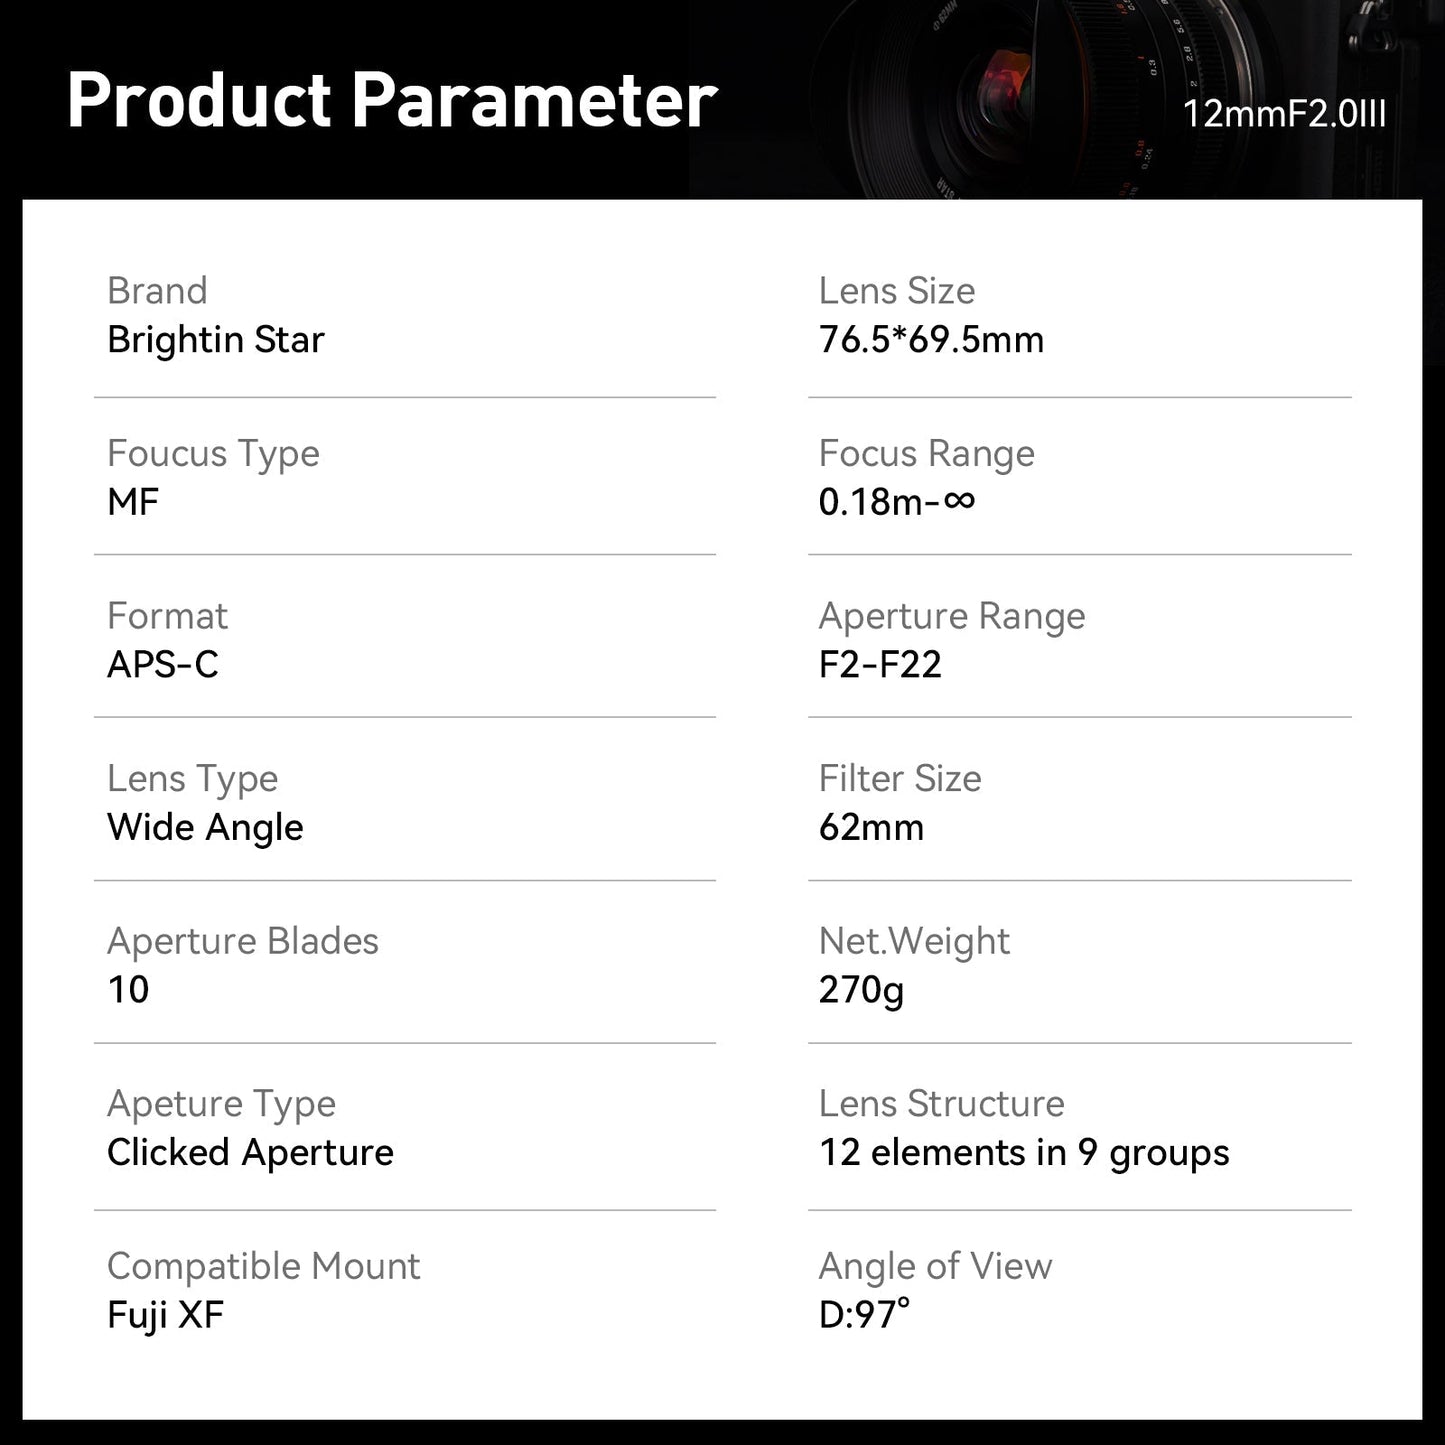
Task: Click the Lens Size label
Action: [896, 291]
